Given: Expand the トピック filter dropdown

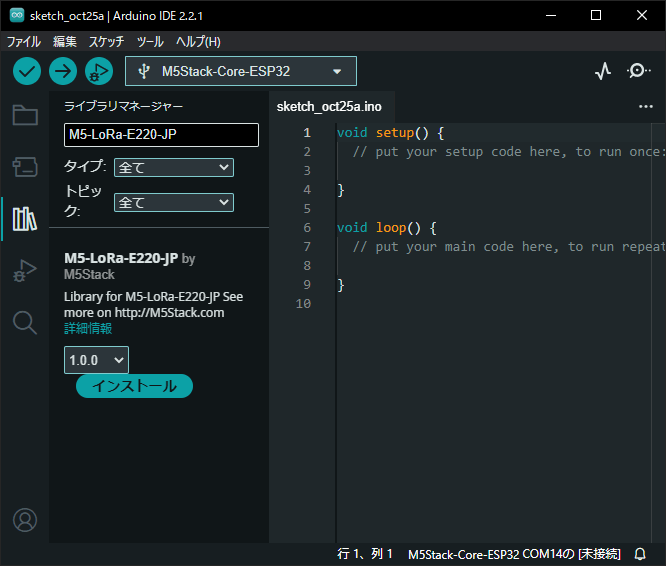Looking at the screenshot, I should pos(174,203).
